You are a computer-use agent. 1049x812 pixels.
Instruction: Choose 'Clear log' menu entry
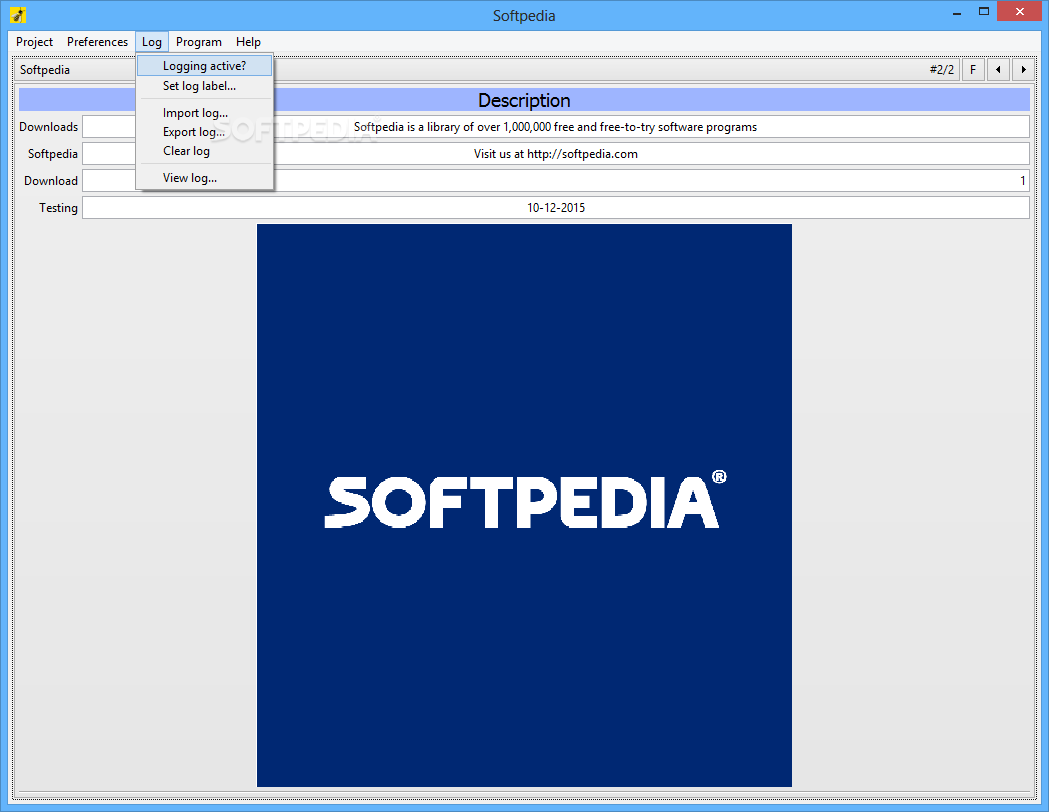(x=205, y=150)
